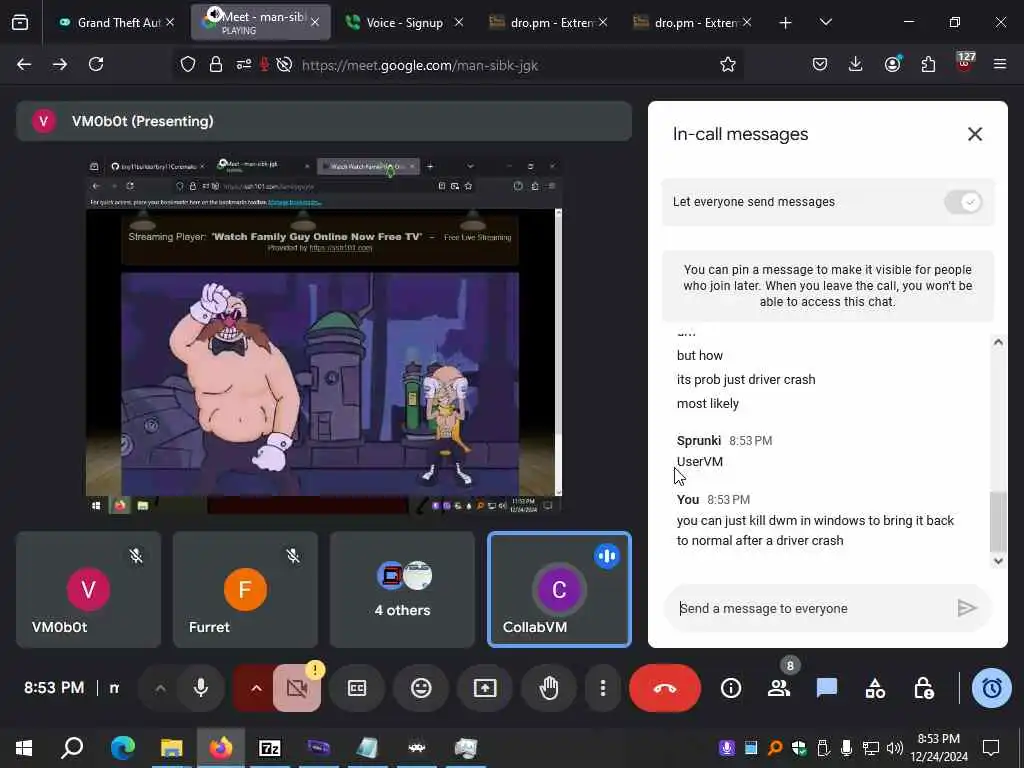The width and height of the screenshot is (1024, 768).
Task: Leave the call with red hang-up button
Action: (665, 688)
